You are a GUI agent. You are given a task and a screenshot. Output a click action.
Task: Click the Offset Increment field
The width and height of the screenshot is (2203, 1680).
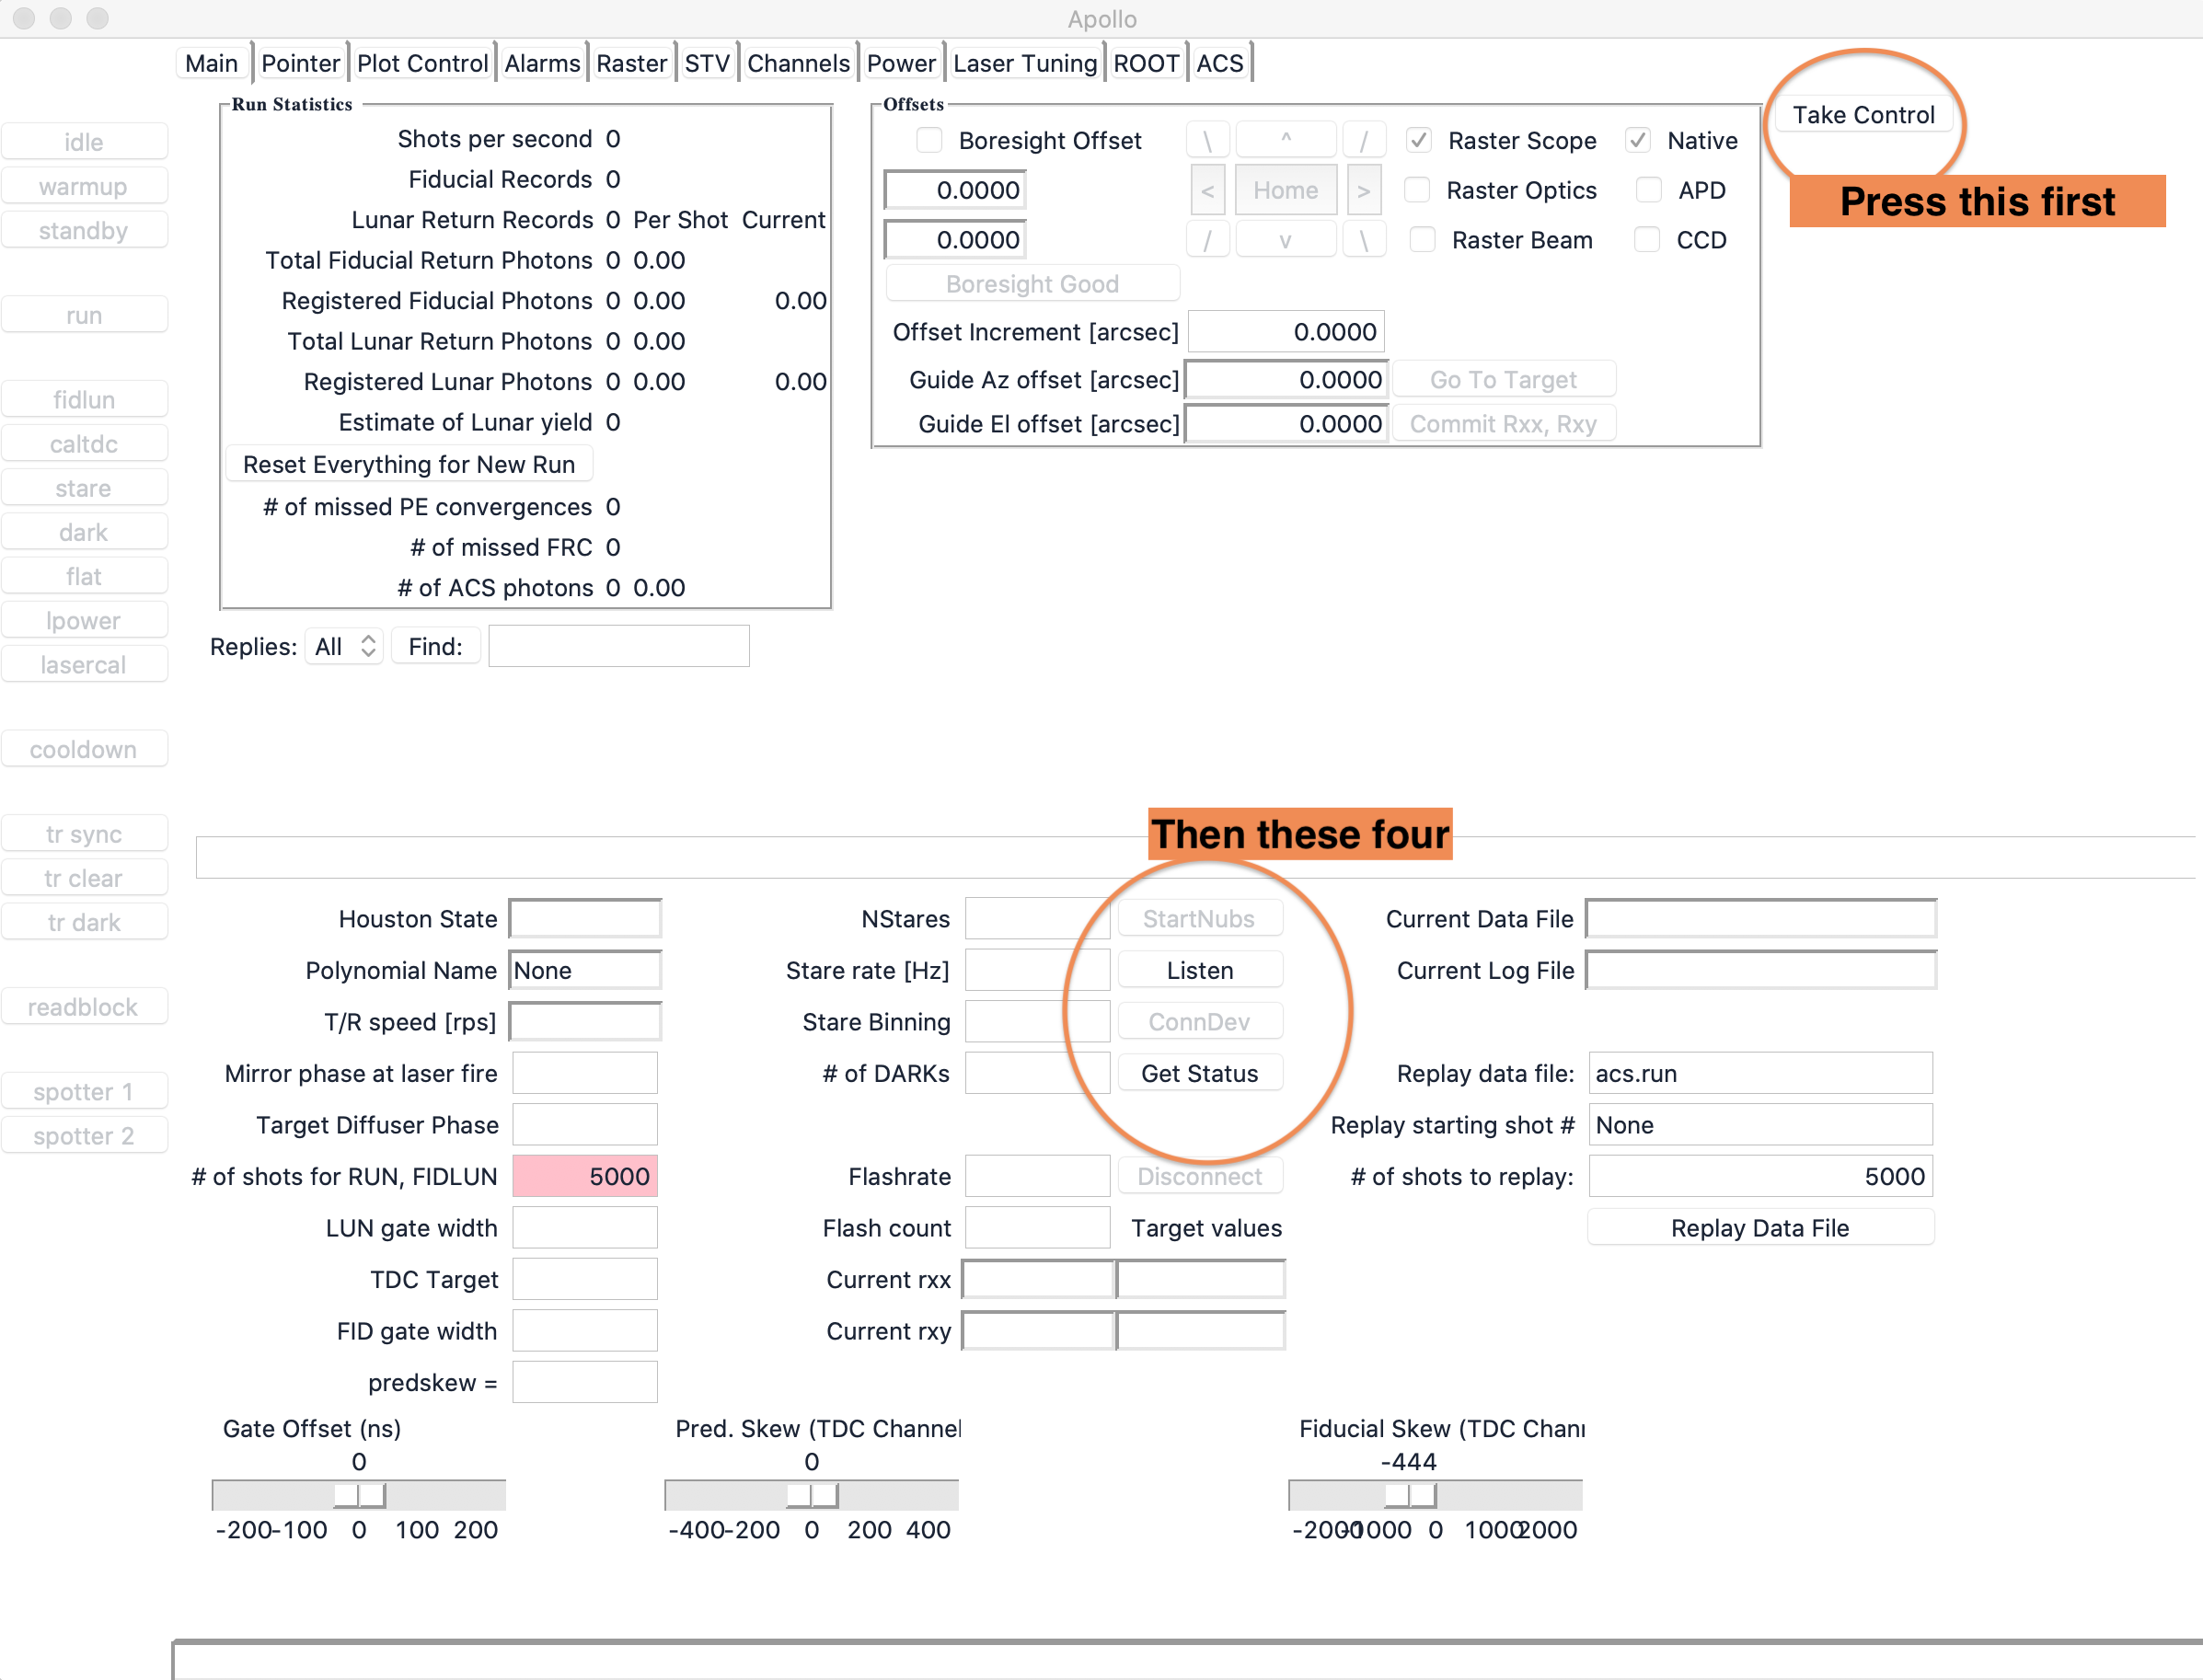pyautogui.click(x=1286, y=332)
